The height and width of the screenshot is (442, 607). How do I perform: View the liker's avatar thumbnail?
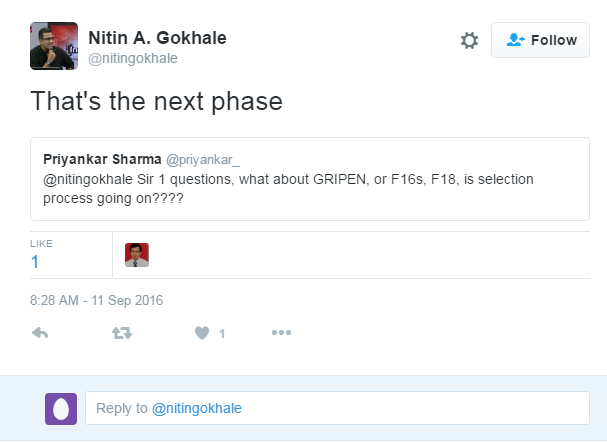[137, 255]
